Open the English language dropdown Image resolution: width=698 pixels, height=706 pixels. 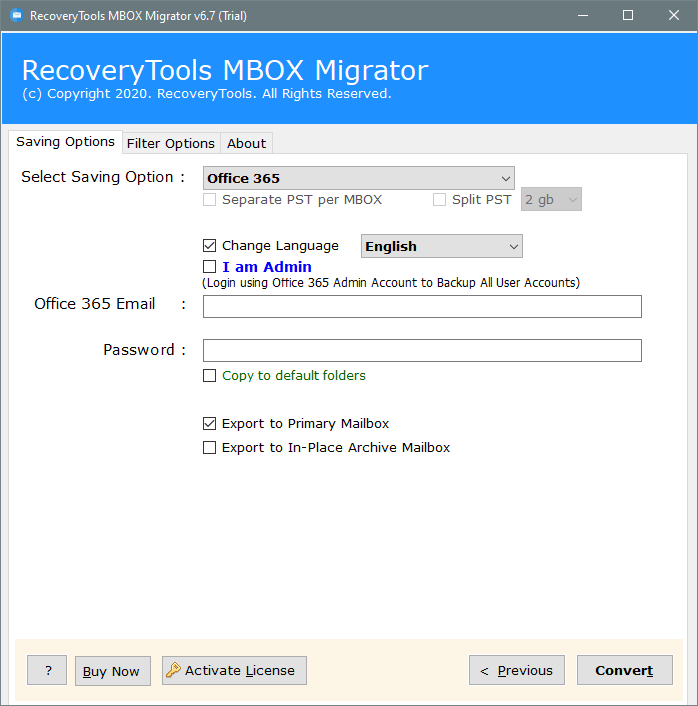[442, 246]
